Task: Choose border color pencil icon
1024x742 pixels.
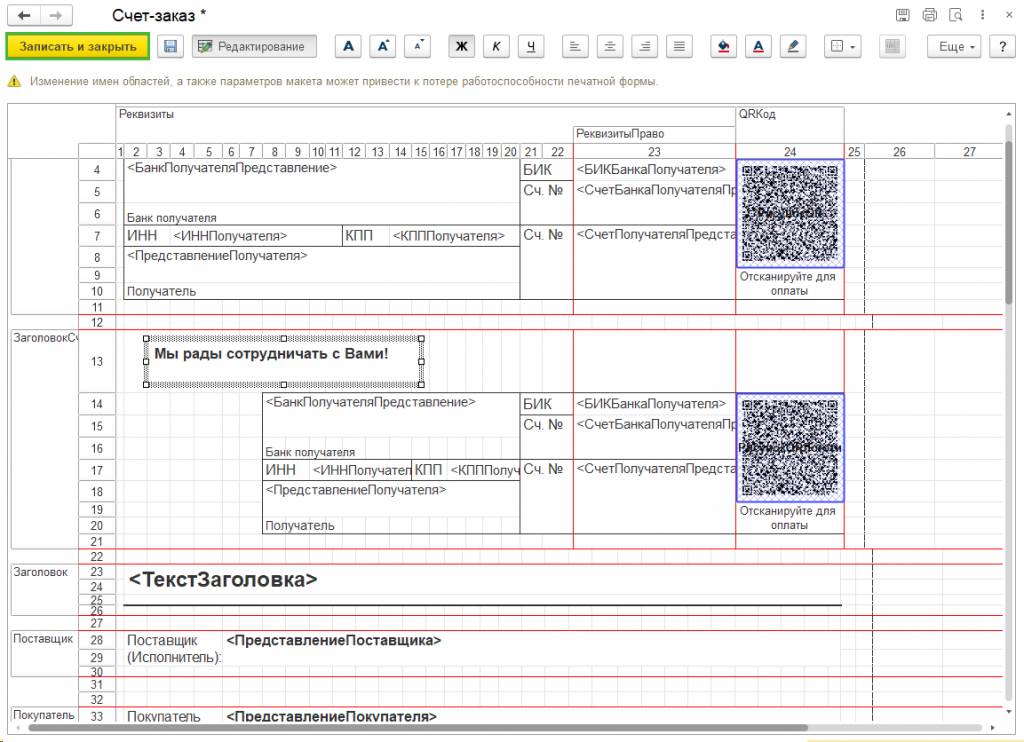Action: point(793,46)
